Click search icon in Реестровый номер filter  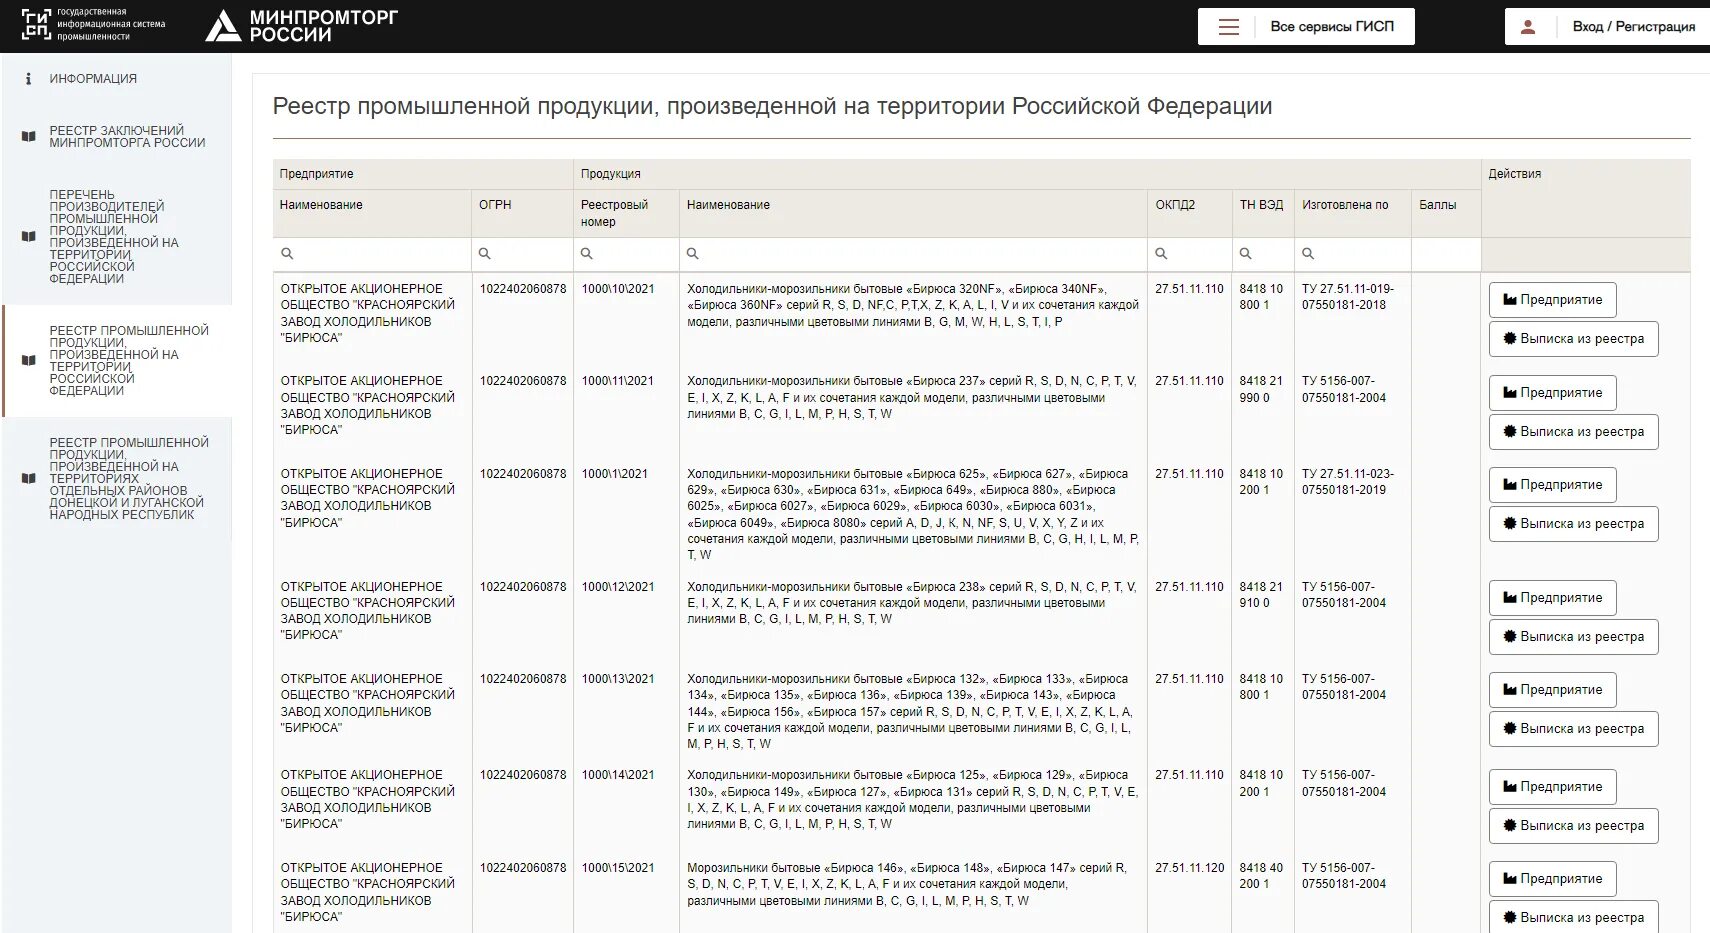click(587, 254)
